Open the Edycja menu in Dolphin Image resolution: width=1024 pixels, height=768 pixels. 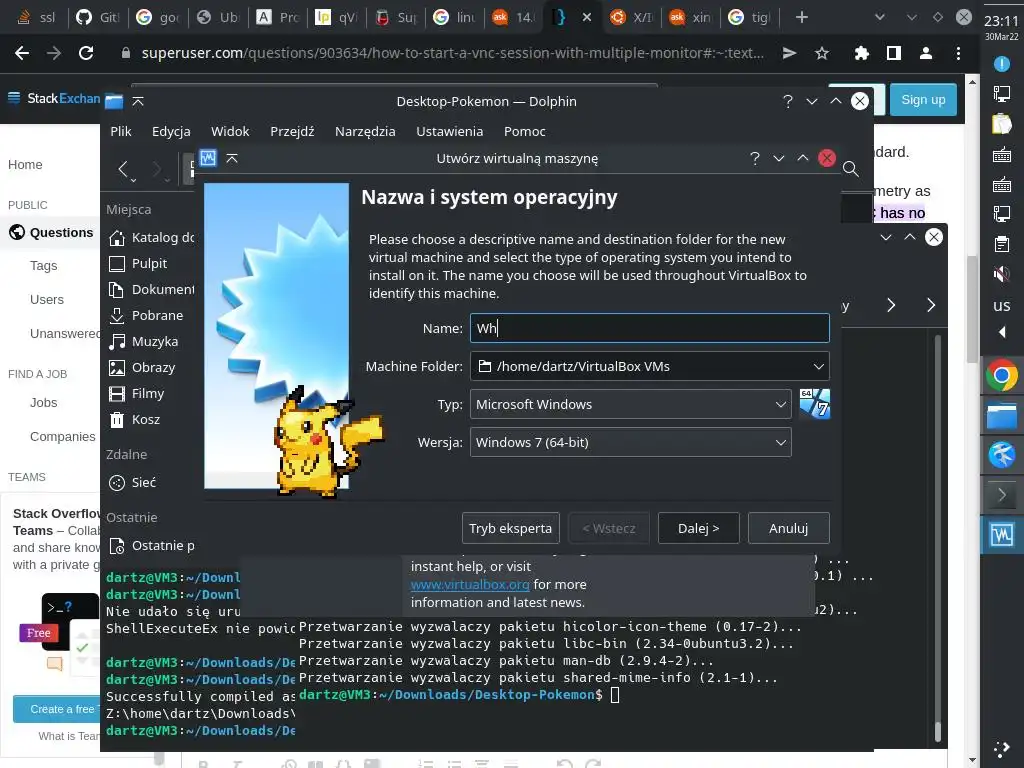pyautogui.click(x=171, y=131)
